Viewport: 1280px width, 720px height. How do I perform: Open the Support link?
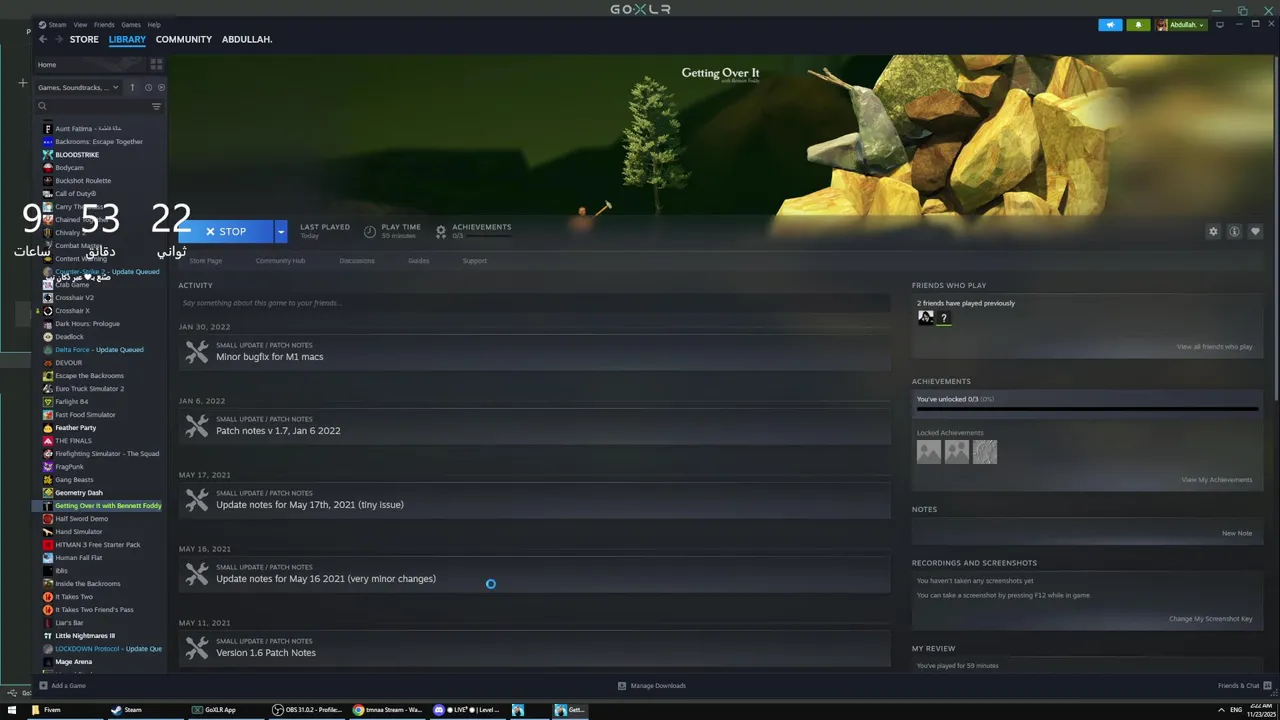coord(474,261)
